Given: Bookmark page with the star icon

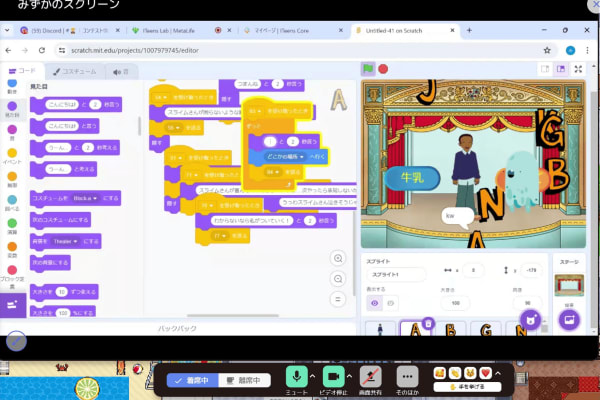Looking at the screenshot, I should tap(547, 50).
